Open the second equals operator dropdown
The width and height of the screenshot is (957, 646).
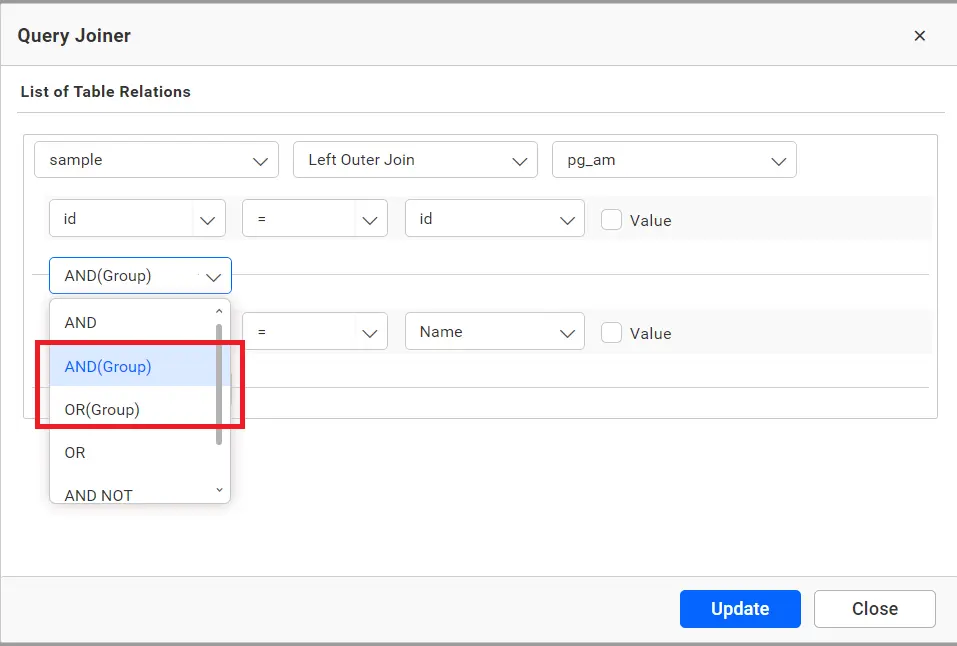(314, 332)
